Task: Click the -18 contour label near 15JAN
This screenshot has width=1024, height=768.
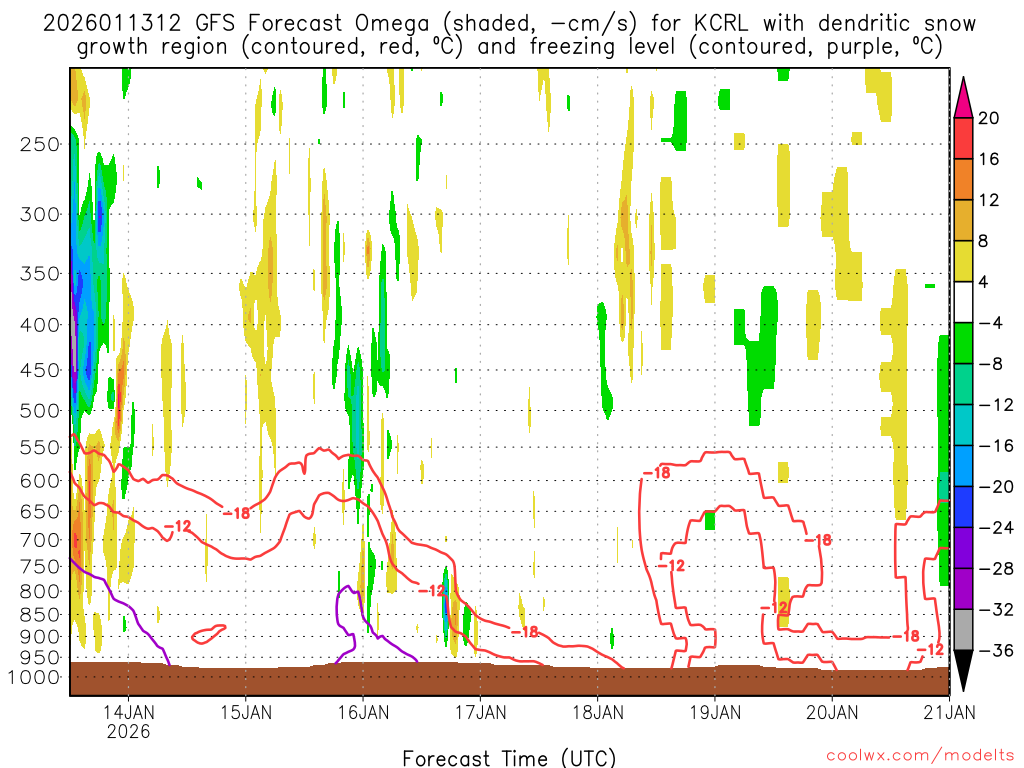Action: (236, 513)
